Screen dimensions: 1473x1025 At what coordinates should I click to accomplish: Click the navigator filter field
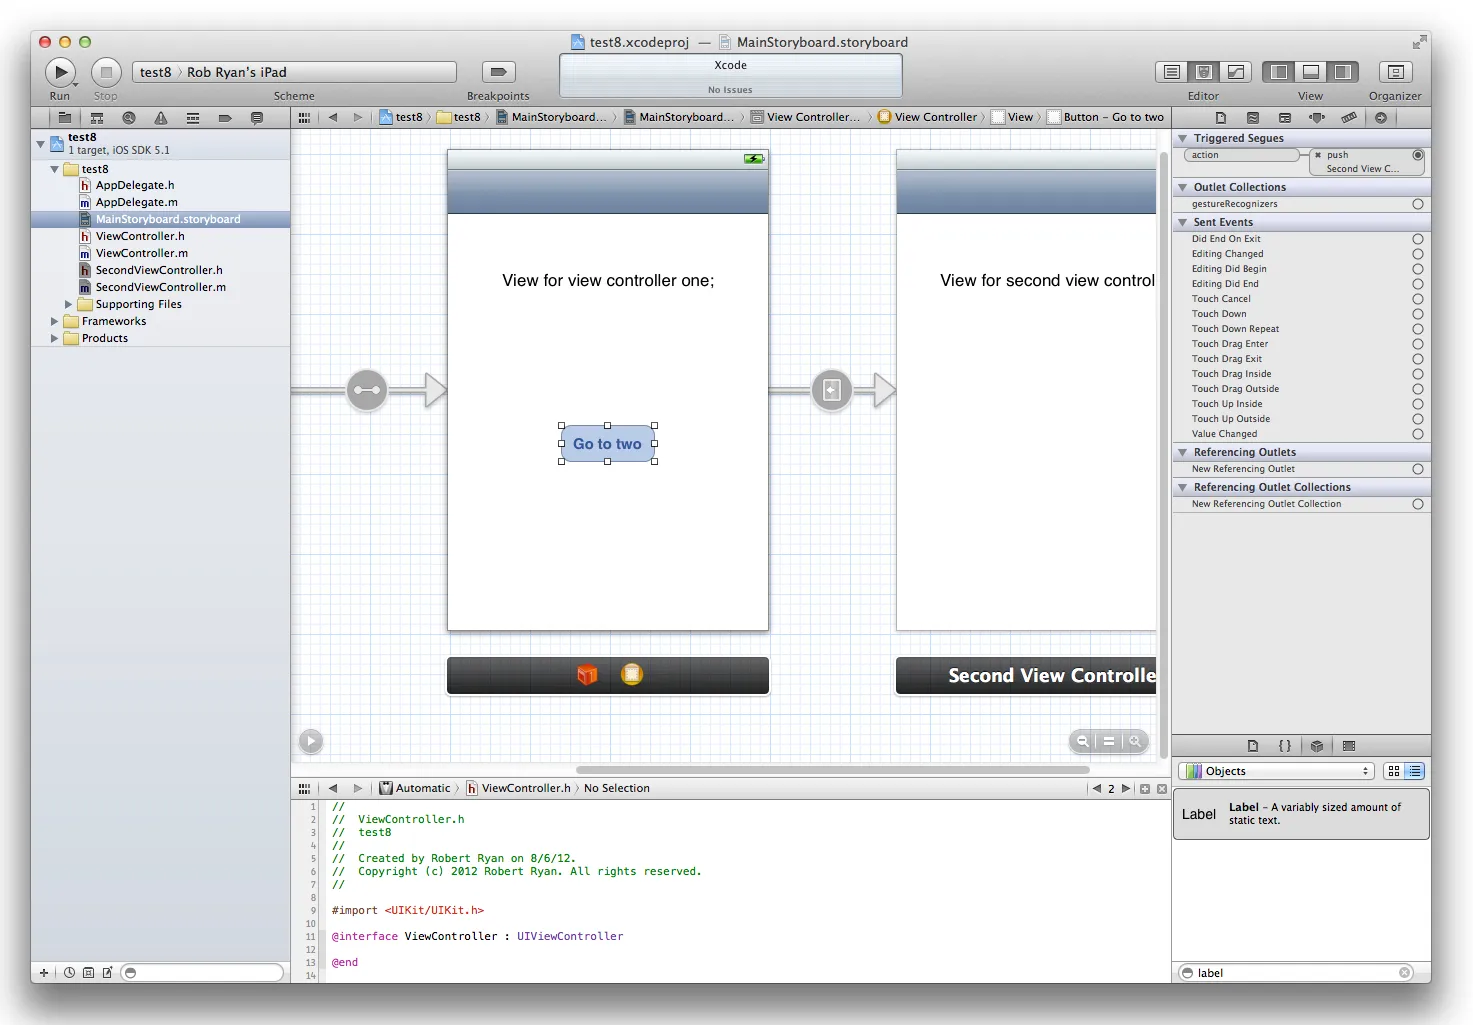[x=203, y=972]
